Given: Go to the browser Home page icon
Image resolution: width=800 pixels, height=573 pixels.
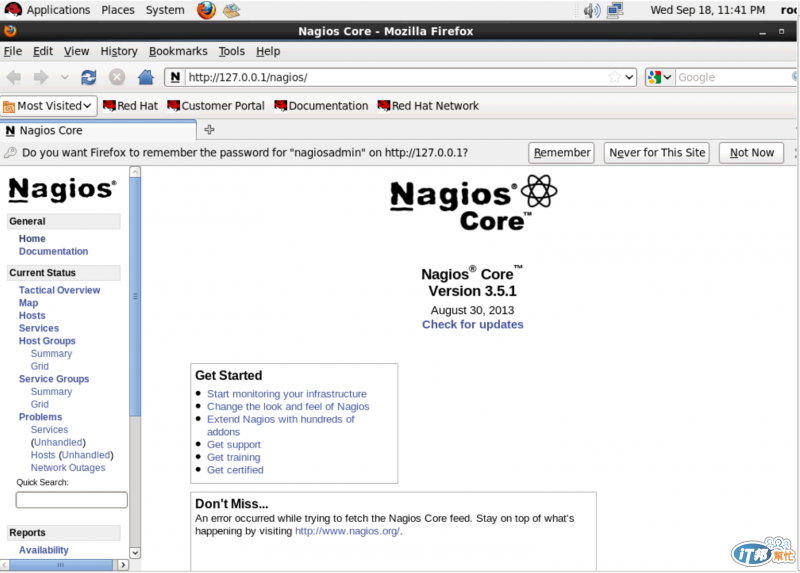Looking at the screenshot, I should tap(145, 78).
